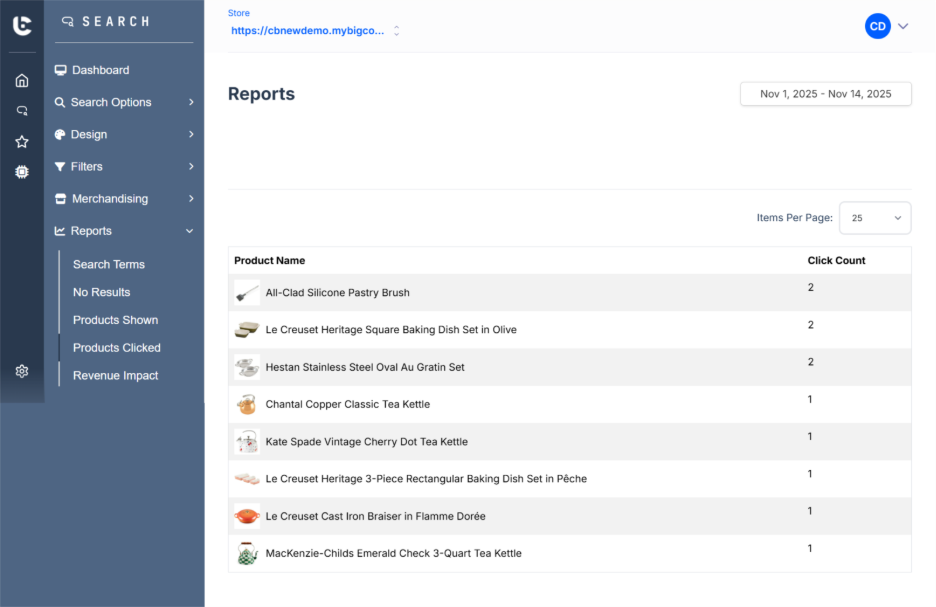Click the date range picker field
This screenshot has height=607, width=936.
click(x=825, y=94)
